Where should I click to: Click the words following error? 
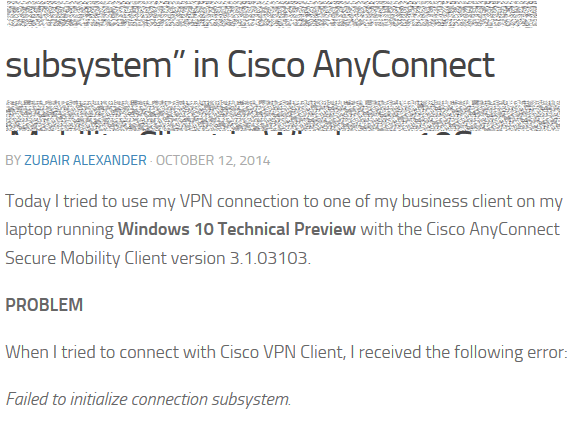tap(511, 352)
